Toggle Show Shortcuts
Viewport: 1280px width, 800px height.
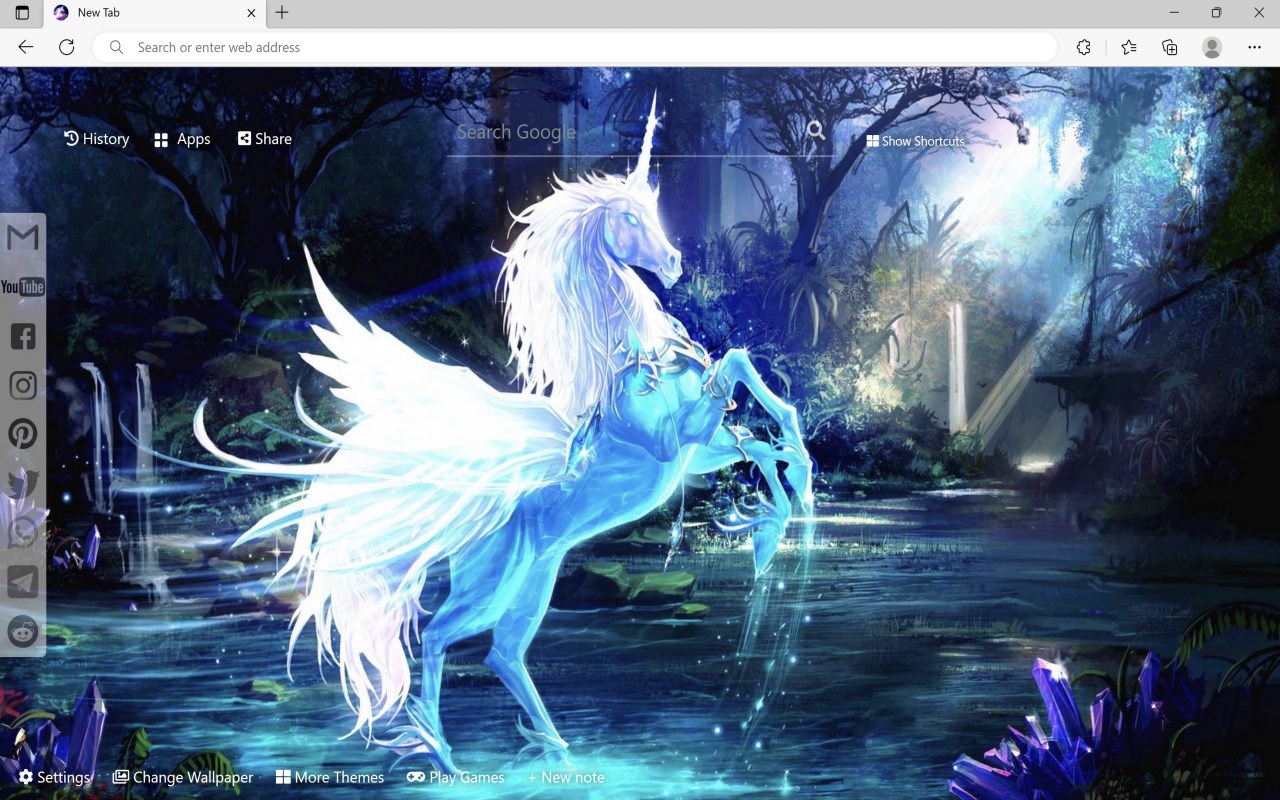(x=915, y=141)
